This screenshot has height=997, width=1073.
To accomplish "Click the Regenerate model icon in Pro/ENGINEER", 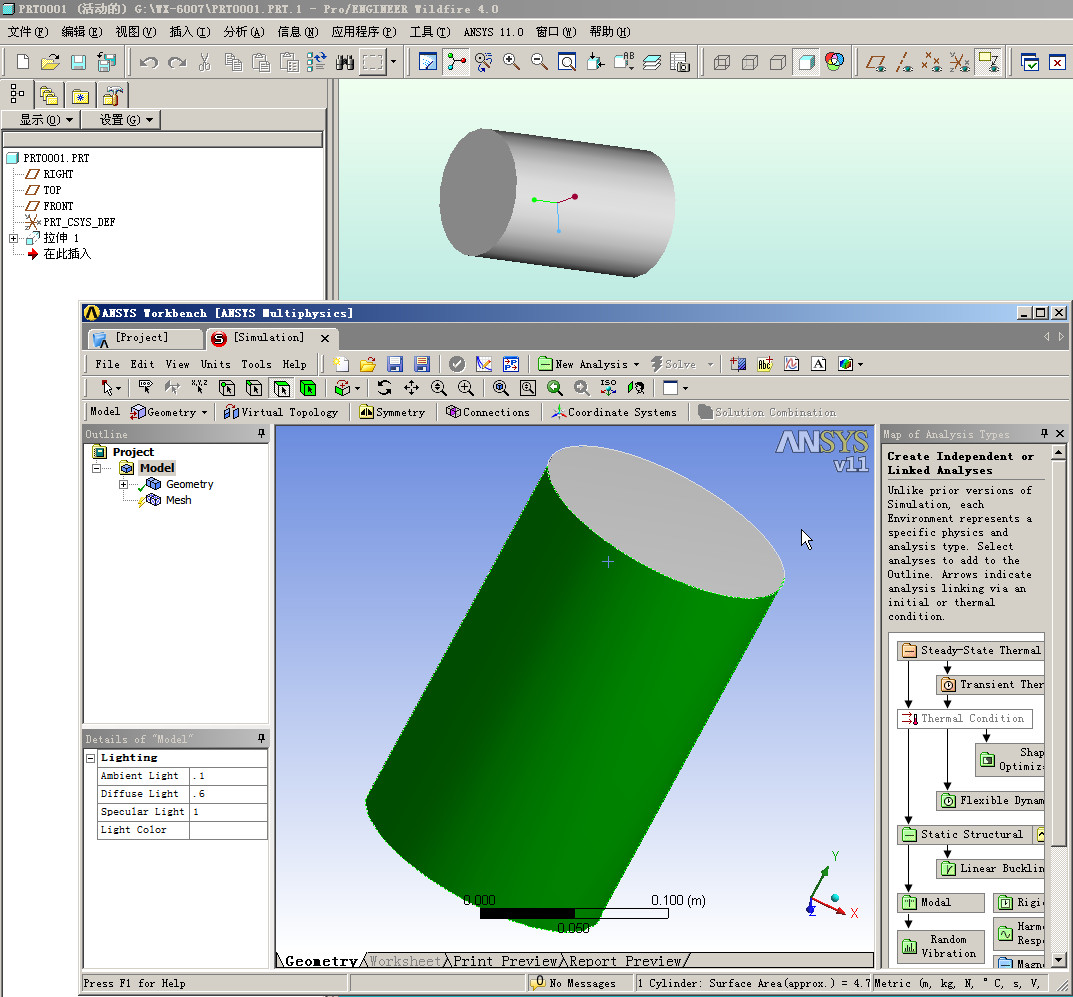I will tap(316, 62).
